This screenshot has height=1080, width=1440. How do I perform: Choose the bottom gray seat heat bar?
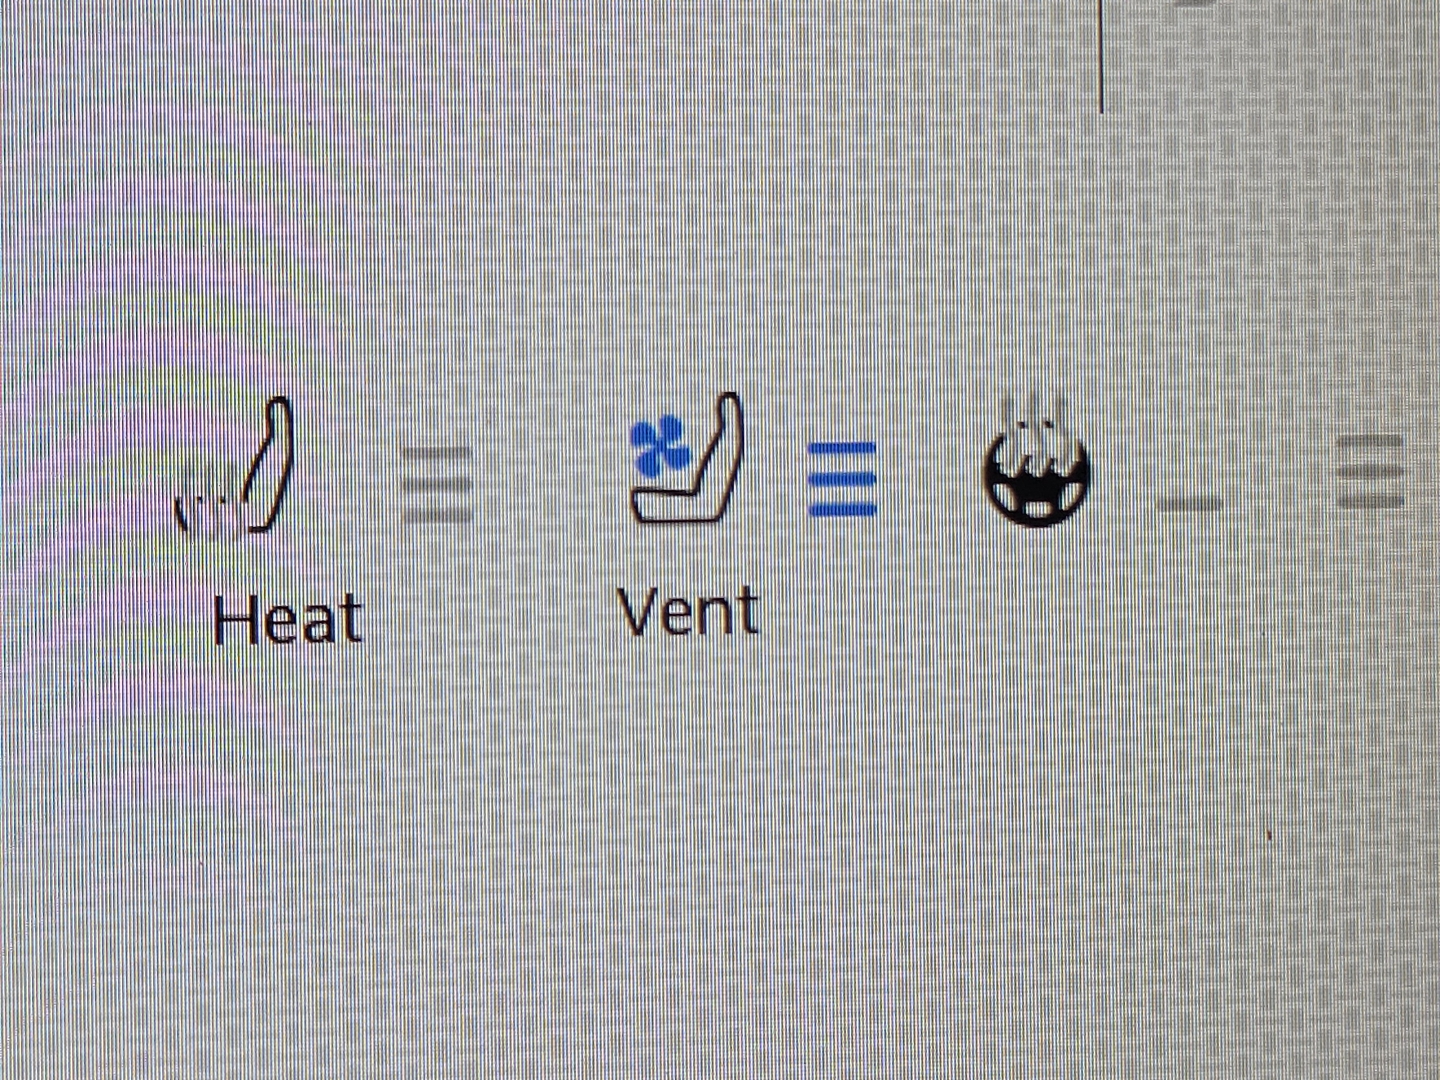point(437,514)
